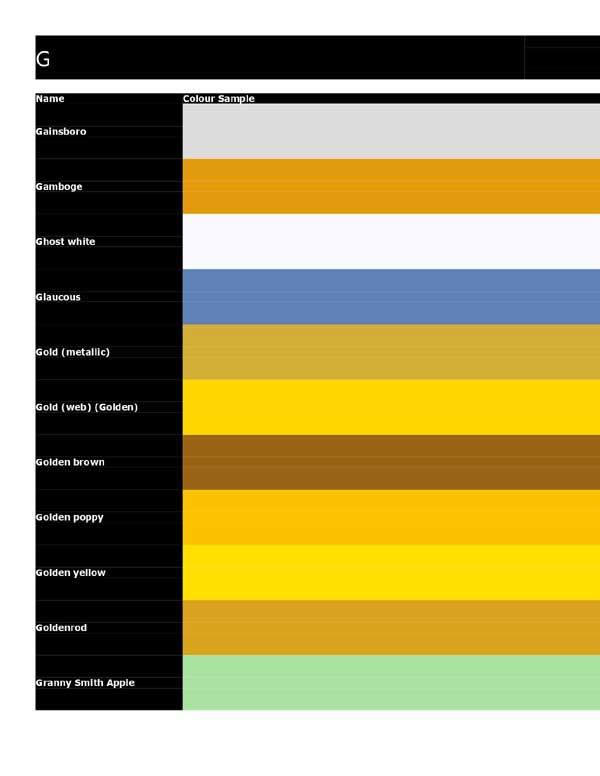This screenshot has height=776, width=600.
Task: Select the Gold (metallic) swatch
Action: [391, 352]
